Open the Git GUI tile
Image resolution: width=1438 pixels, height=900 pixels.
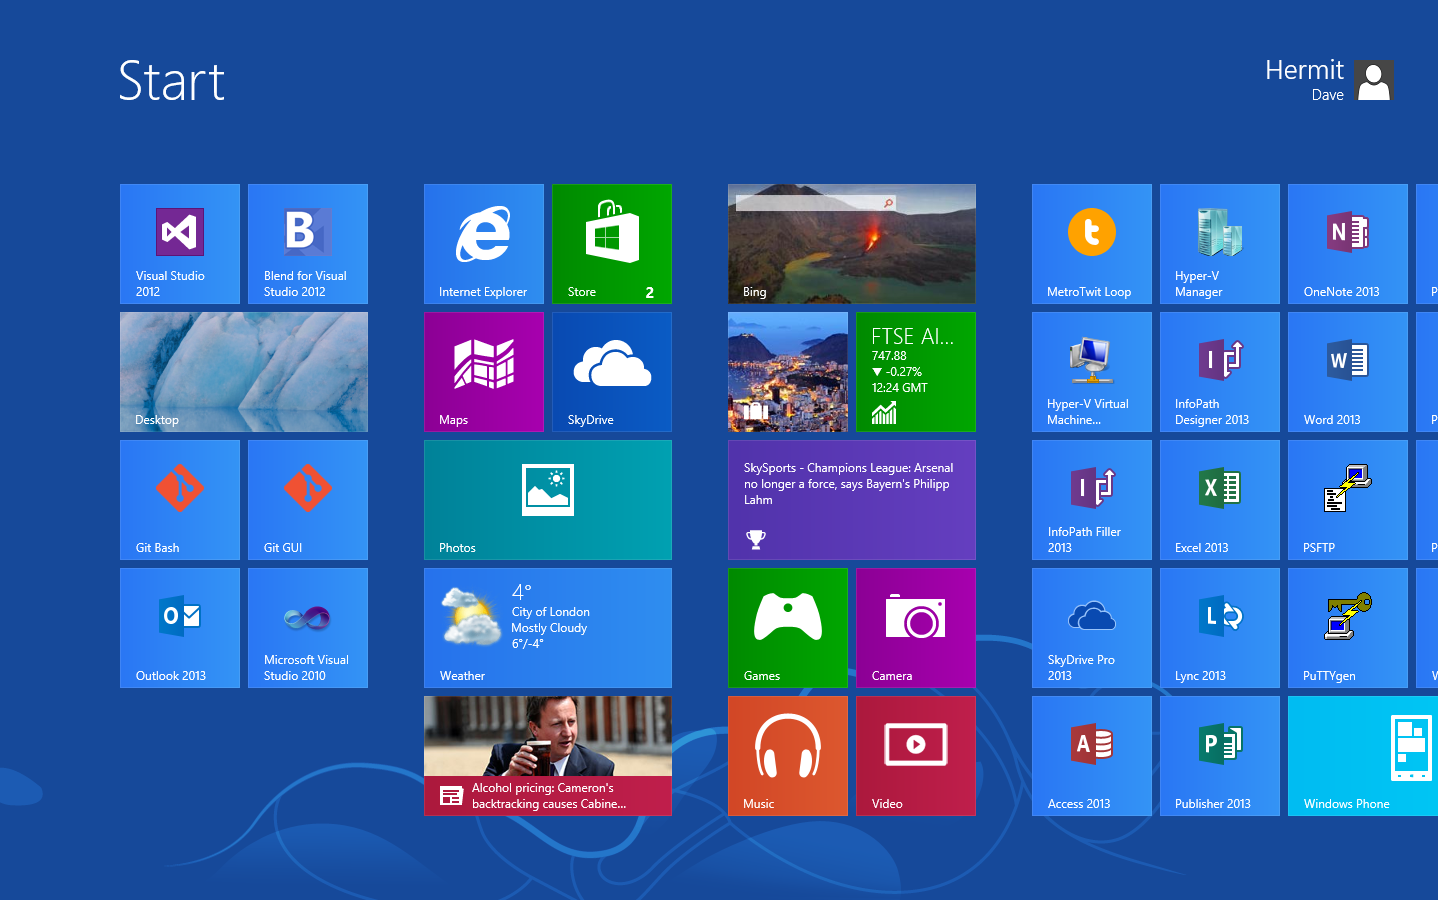coord(308,500)
